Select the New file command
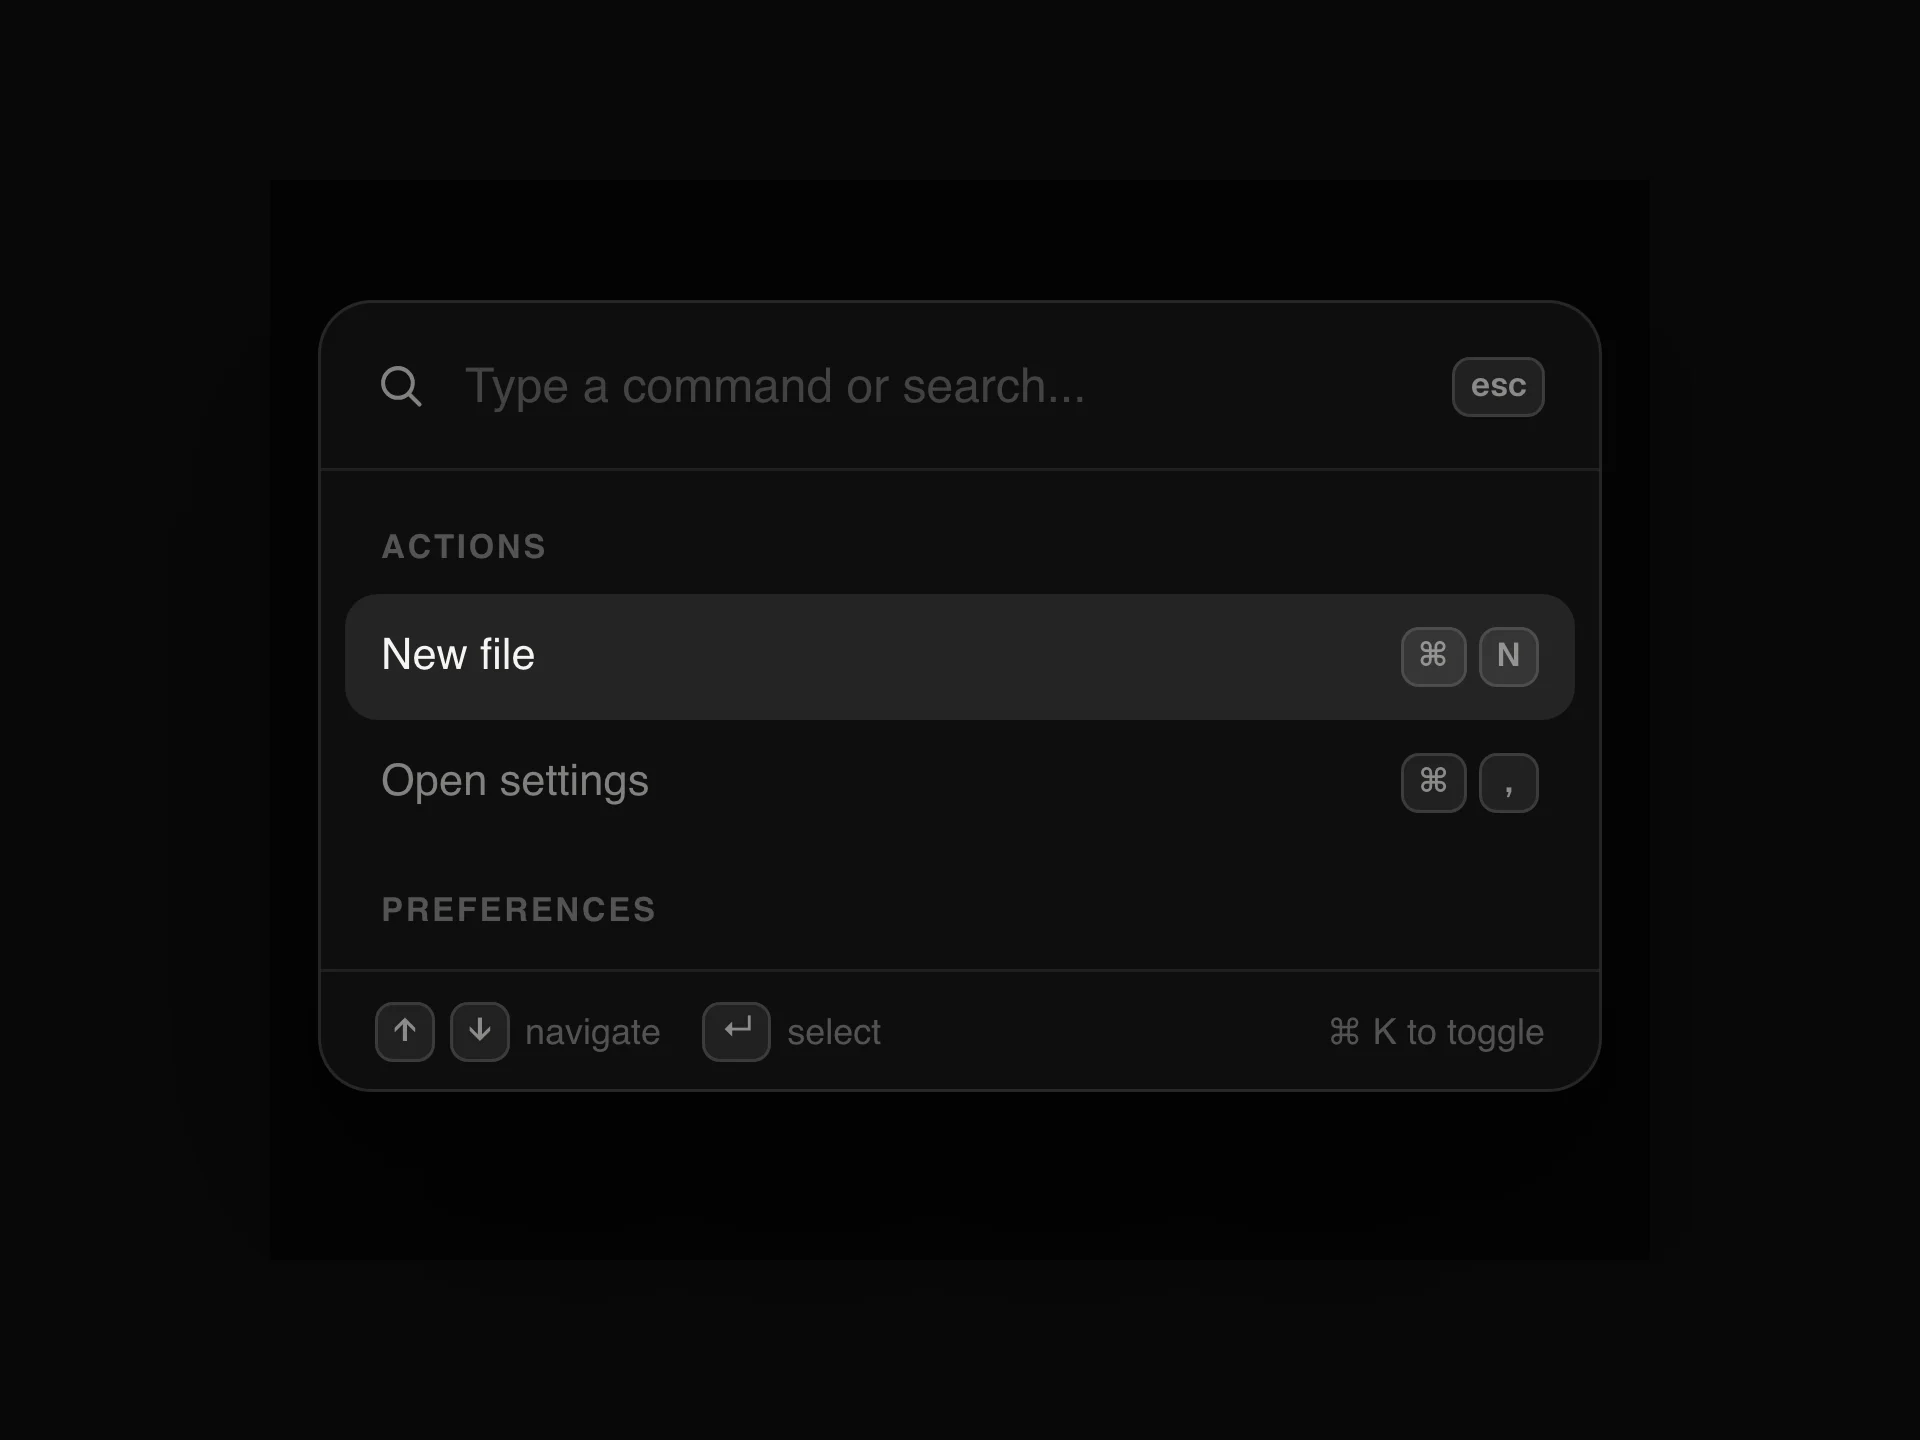The height and width of the screenshot is (1440, 1920). pyautogui.click(x=960, y=657)
